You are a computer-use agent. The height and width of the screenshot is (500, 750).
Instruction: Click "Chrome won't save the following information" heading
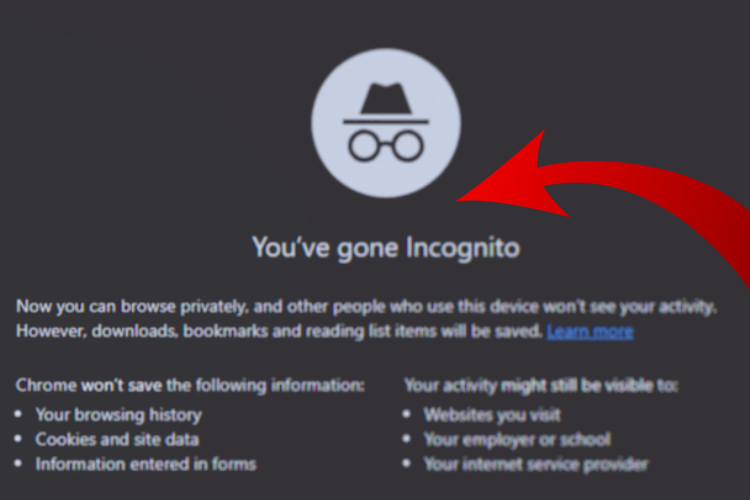(190, 384)
